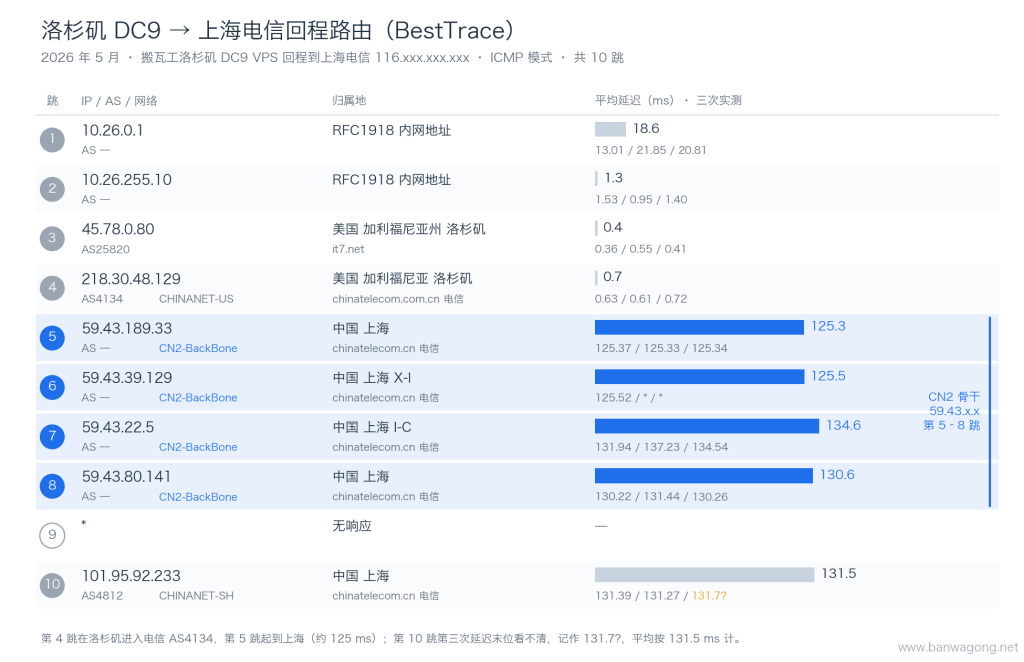Screen dimensions: 1024x662
Task: Click hop number 3 circle badge
Action: coord(52,238)
